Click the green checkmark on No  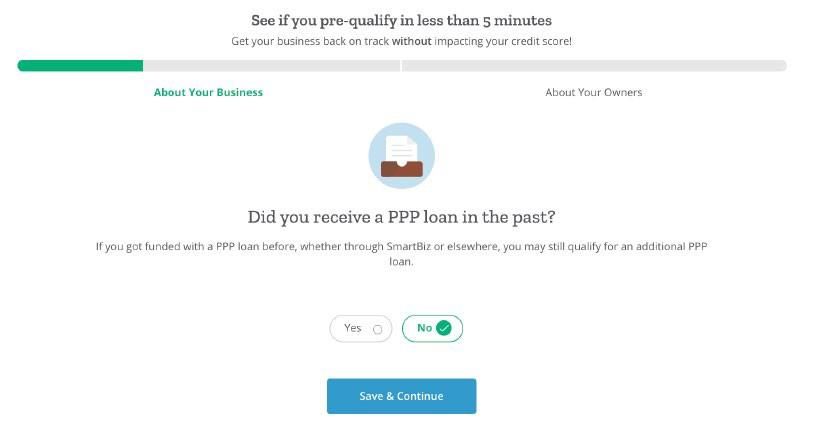pos(444,328)
